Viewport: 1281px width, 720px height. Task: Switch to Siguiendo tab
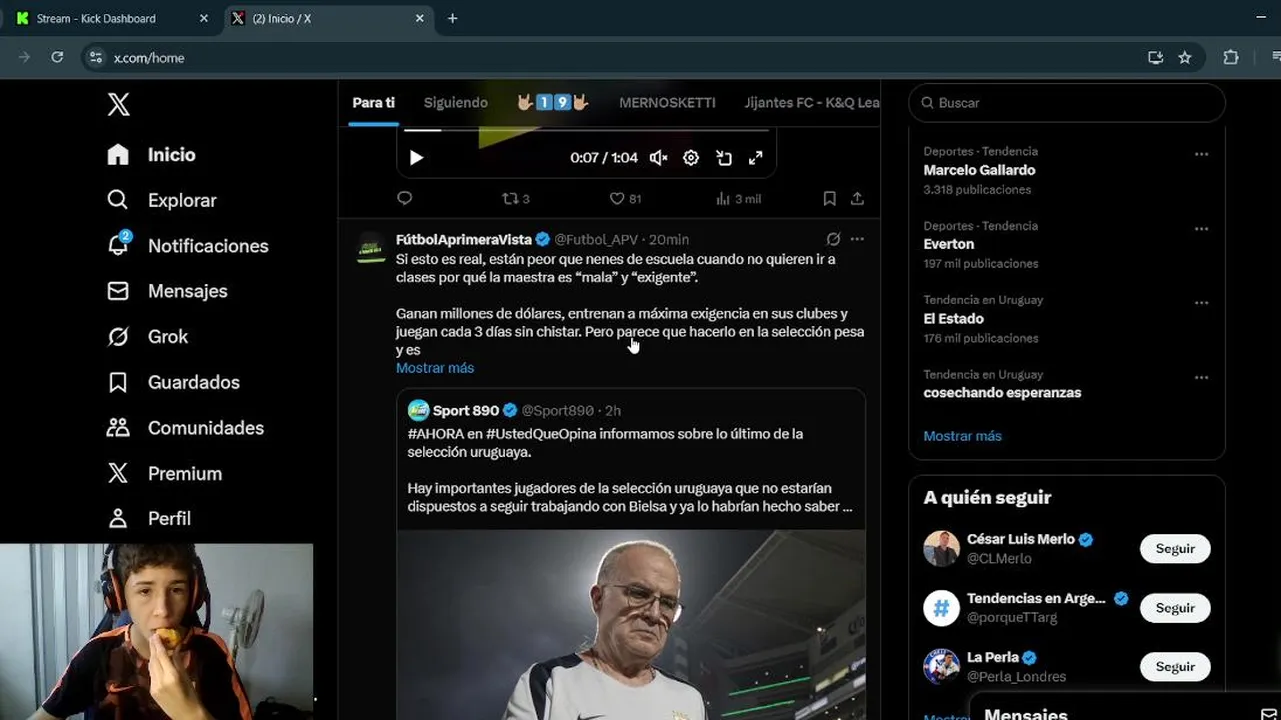click(456, 103)
